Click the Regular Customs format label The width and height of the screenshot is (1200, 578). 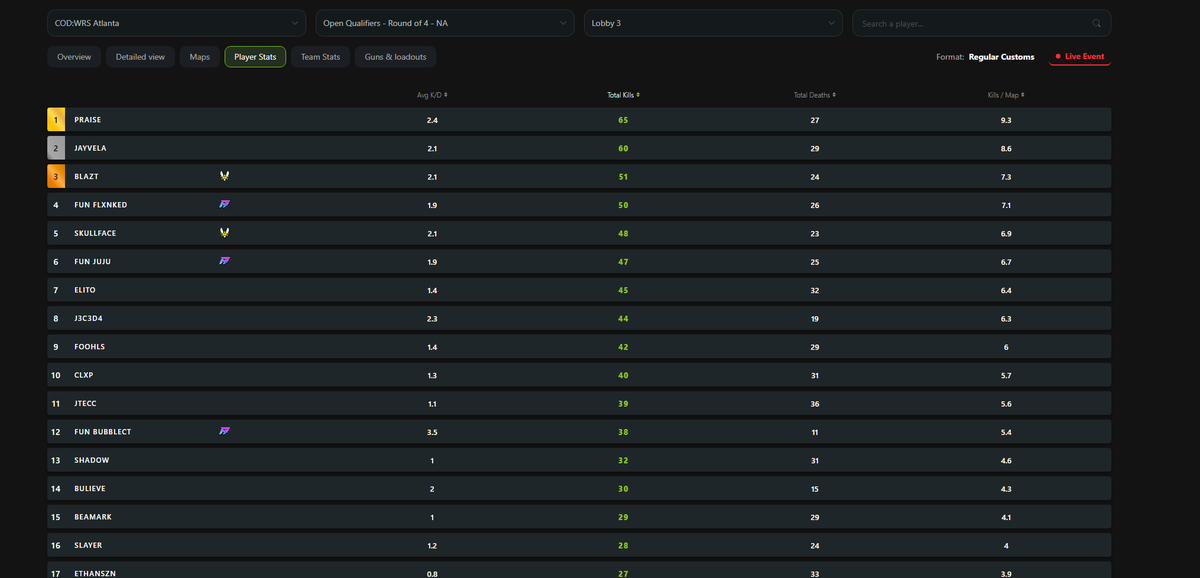click(x=1002, y=57)
